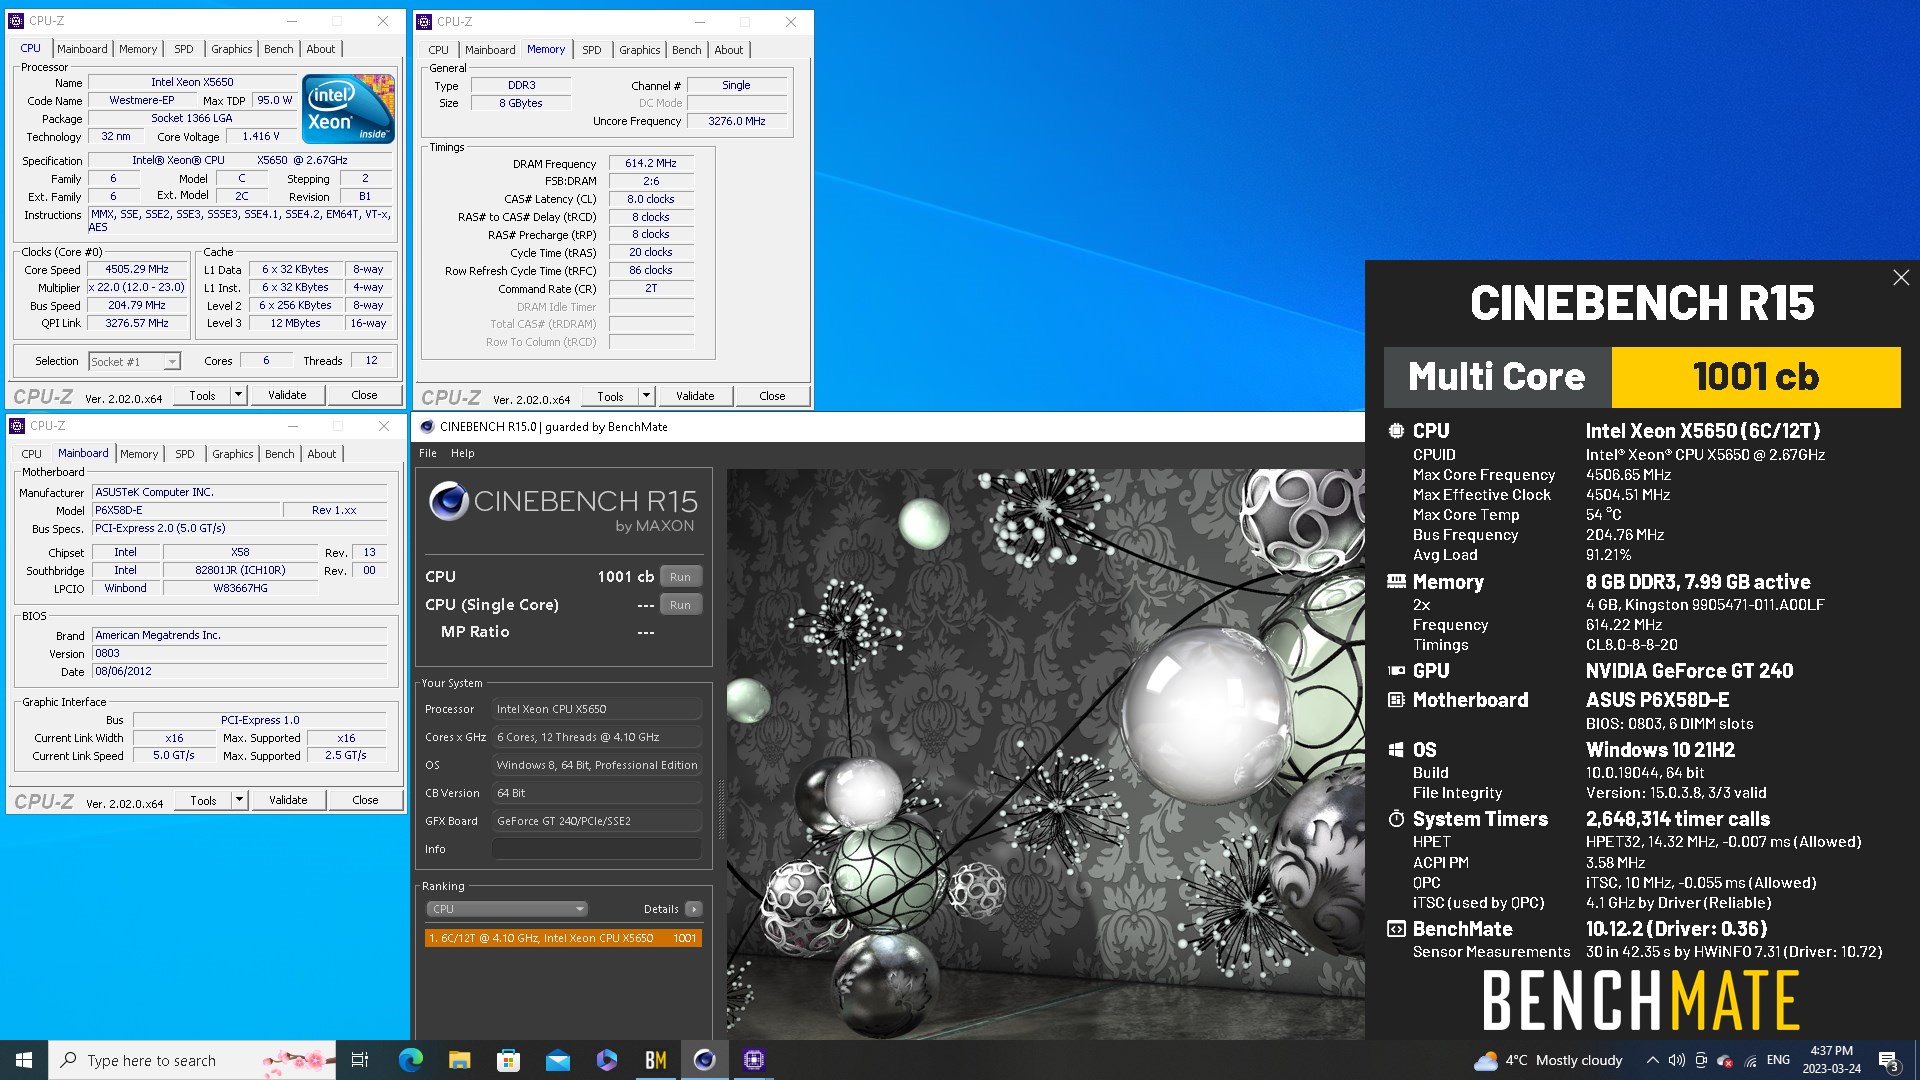Screen dimensions: 1920x1080
Task: Click the Cinebench R15 logo sphere
Action: pyautogui.click(x=448, y=500)
